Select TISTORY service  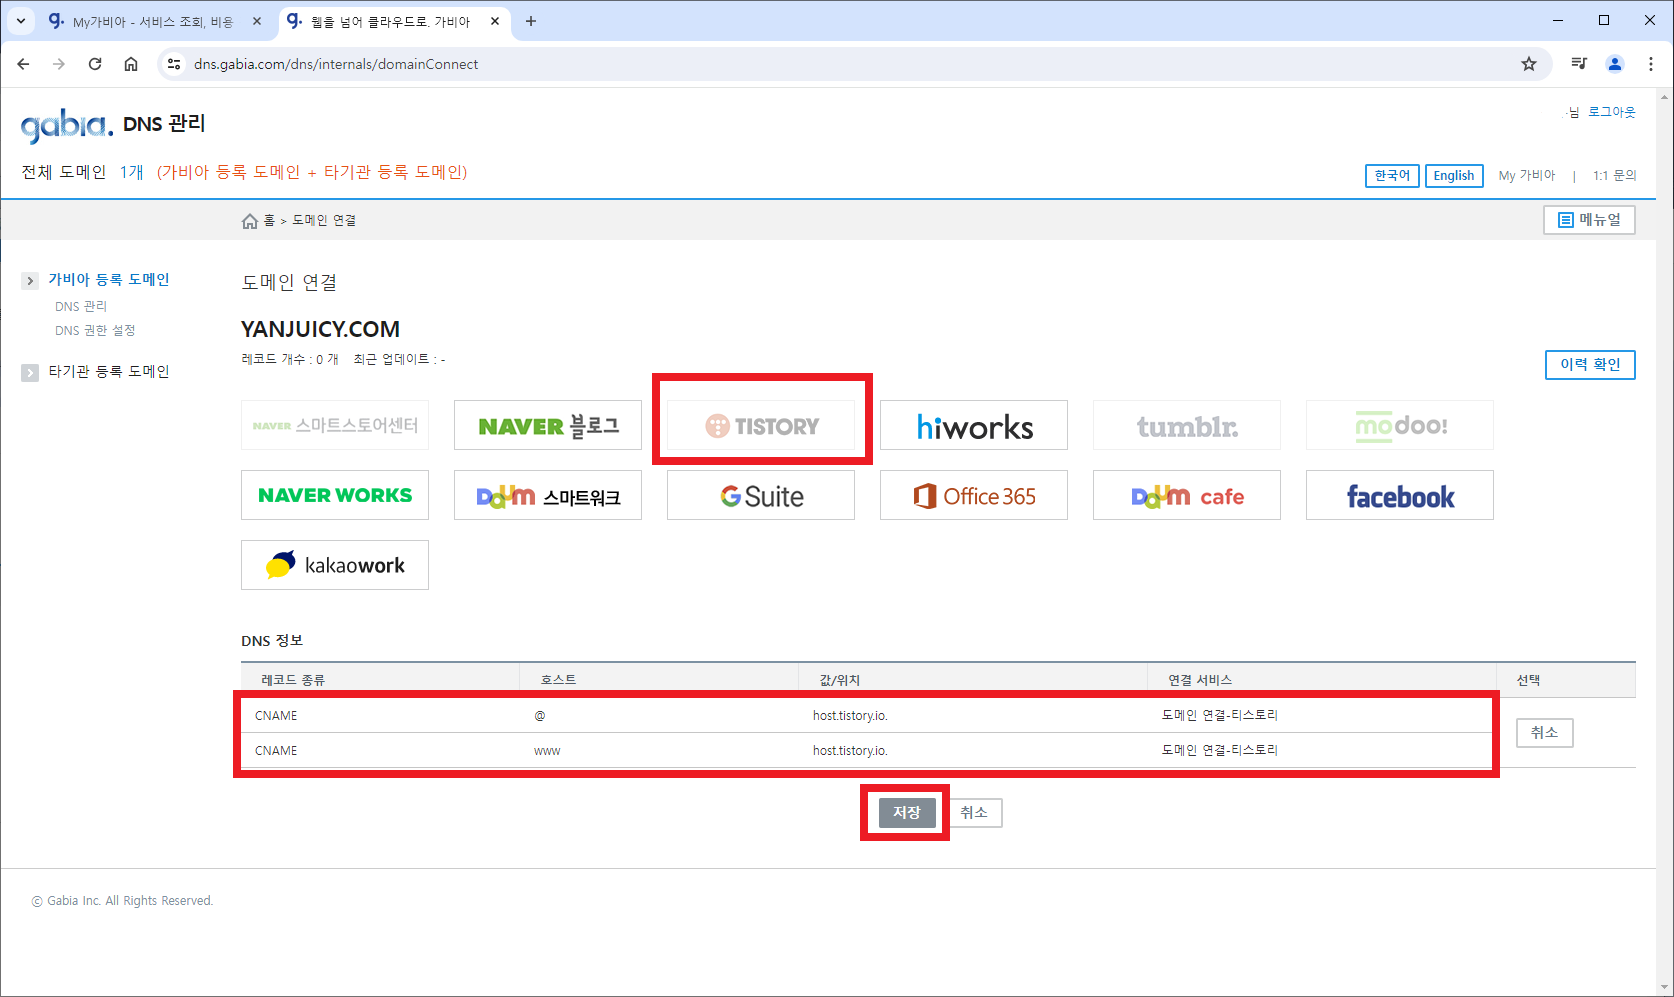tap(761, 425)
